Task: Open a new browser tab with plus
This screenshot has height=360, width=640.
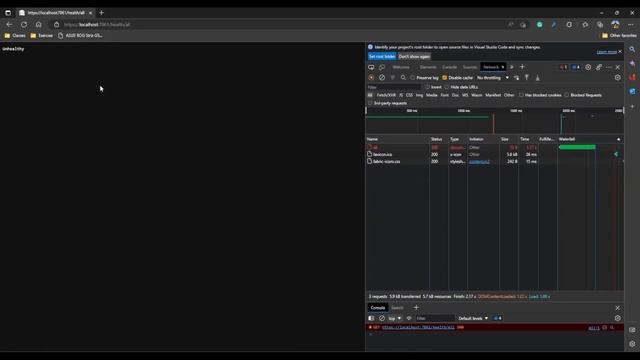Action: tap(102, 13)
